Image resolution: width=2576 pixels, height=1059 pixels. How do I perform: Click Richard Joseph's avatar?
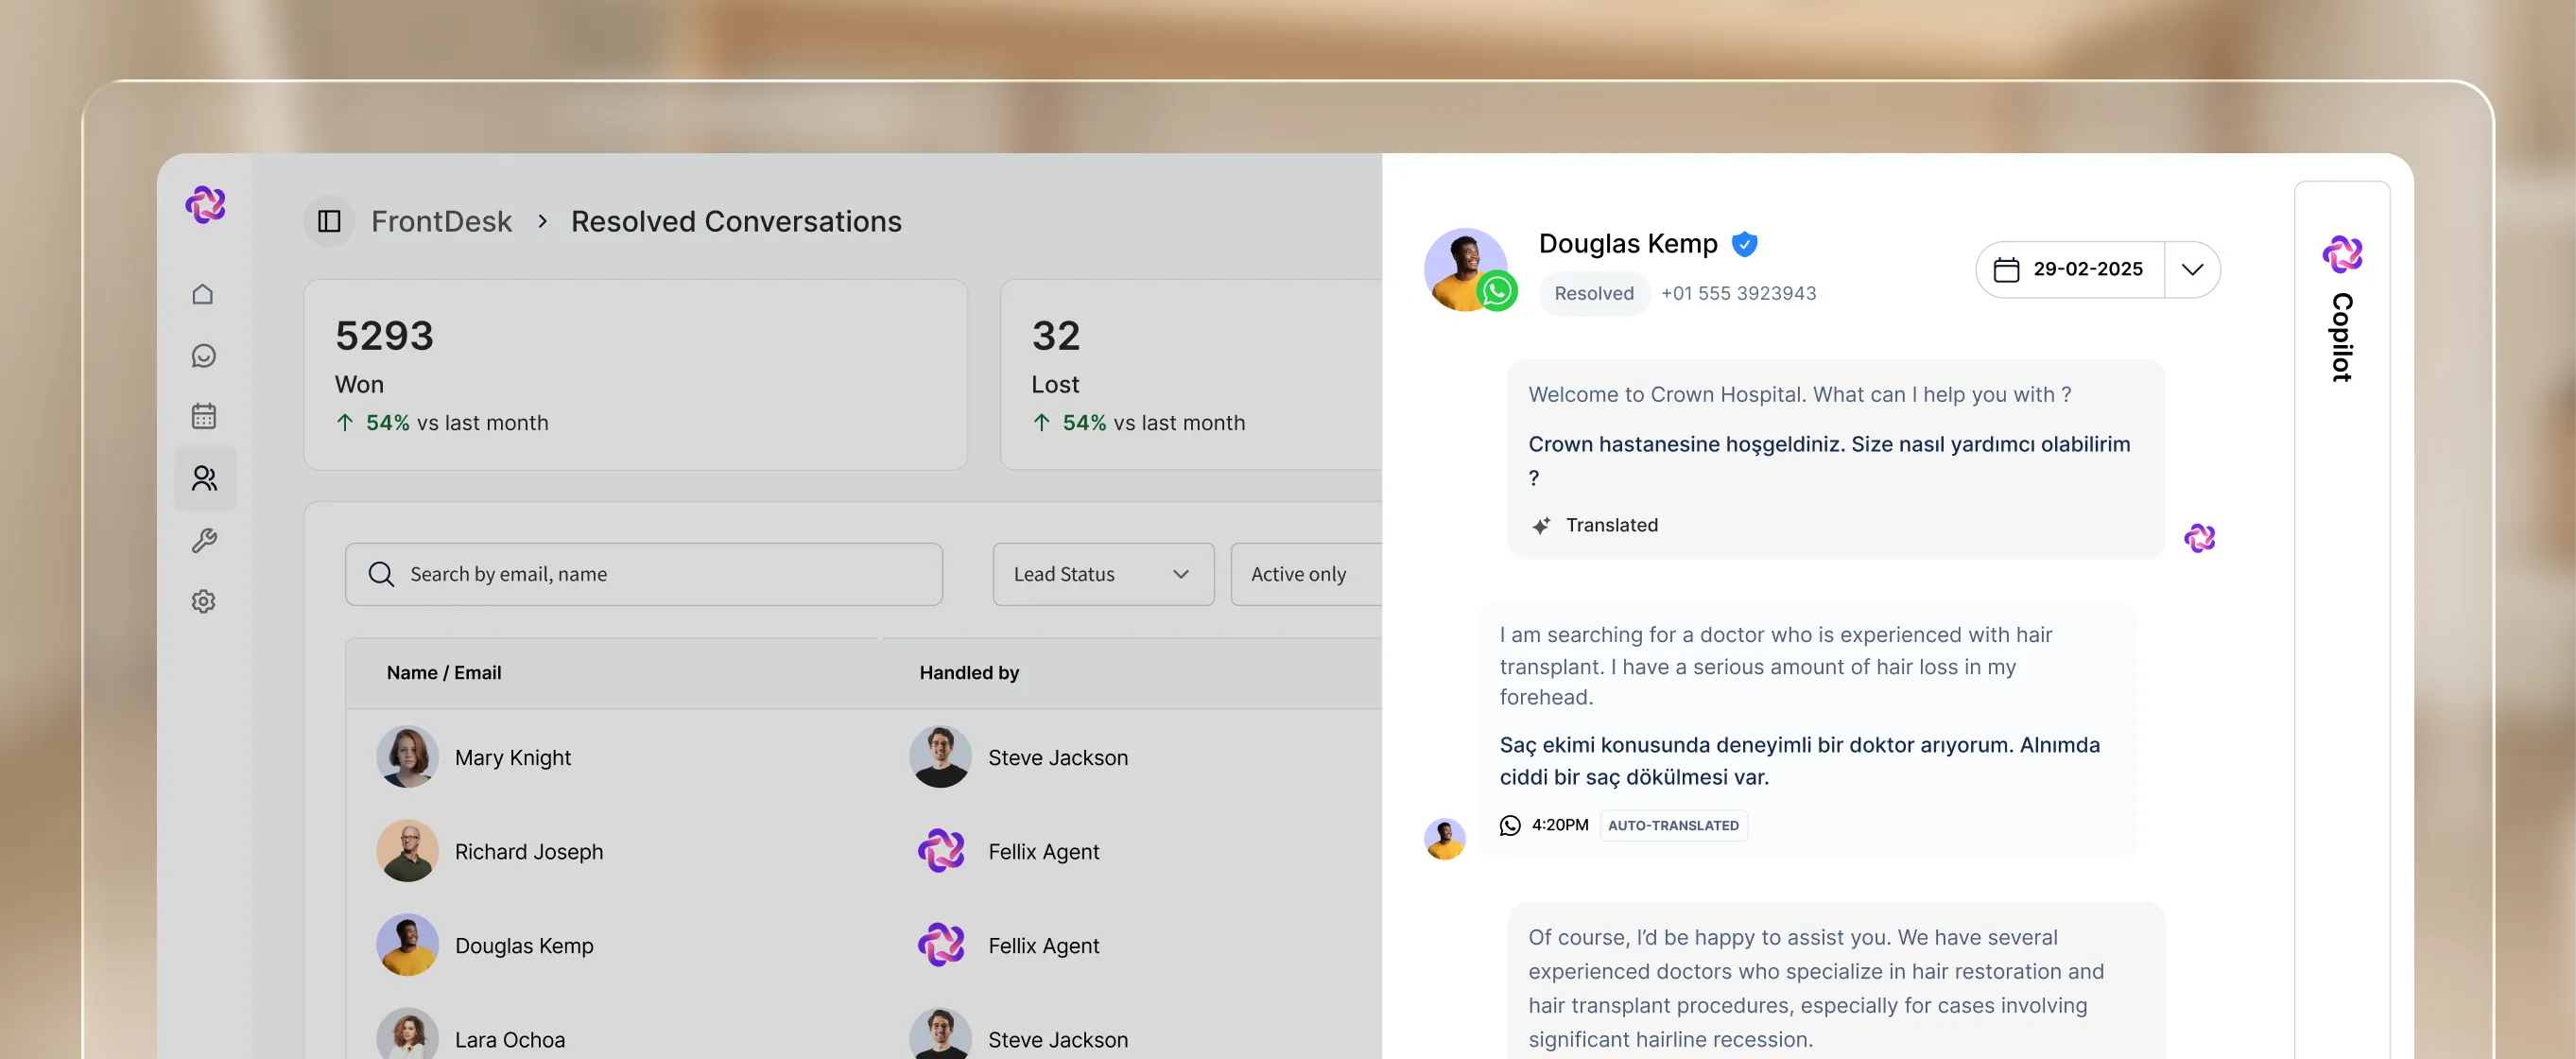[x=407, y=850]
